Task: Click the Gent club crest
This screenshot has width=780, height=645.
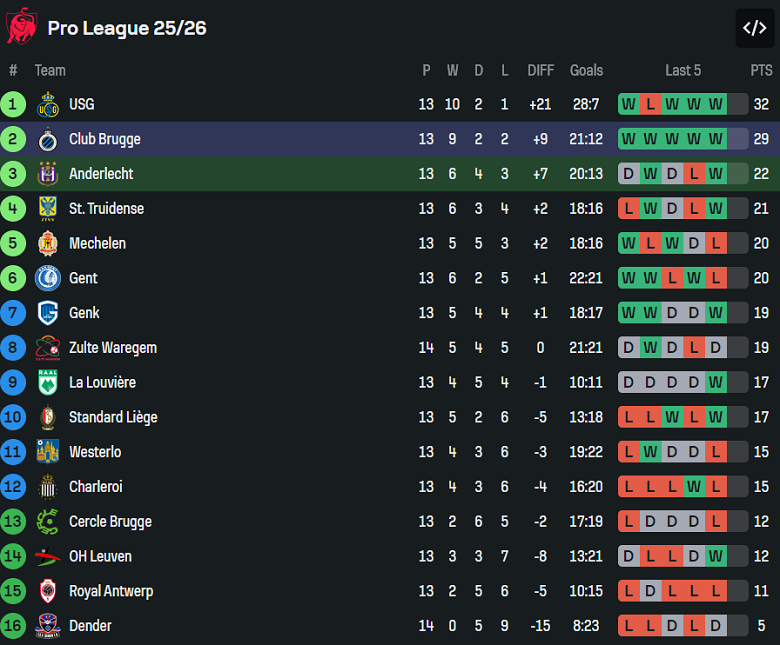Action: coord(48,278)
